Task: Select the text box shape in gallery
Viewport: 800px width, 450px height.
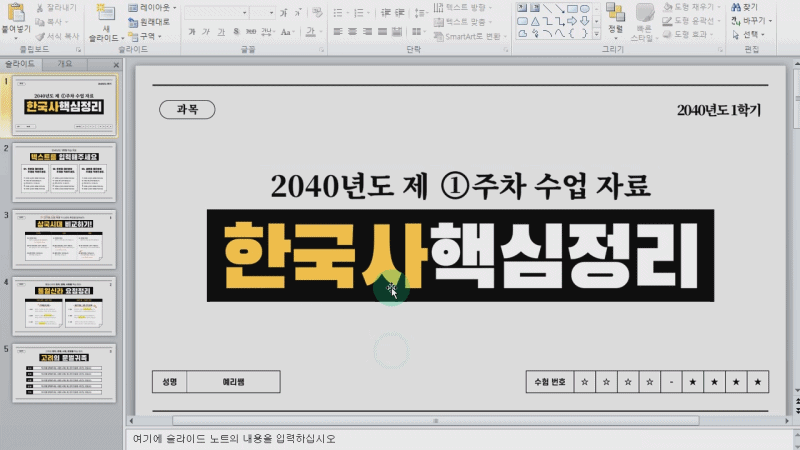Action: [522, 8]
